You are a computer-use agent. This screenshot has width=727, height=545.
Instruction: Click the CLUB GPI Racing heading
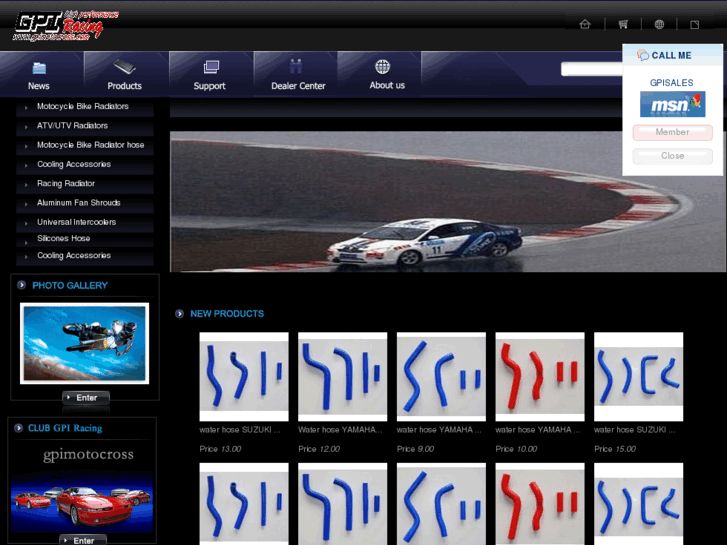65,428
